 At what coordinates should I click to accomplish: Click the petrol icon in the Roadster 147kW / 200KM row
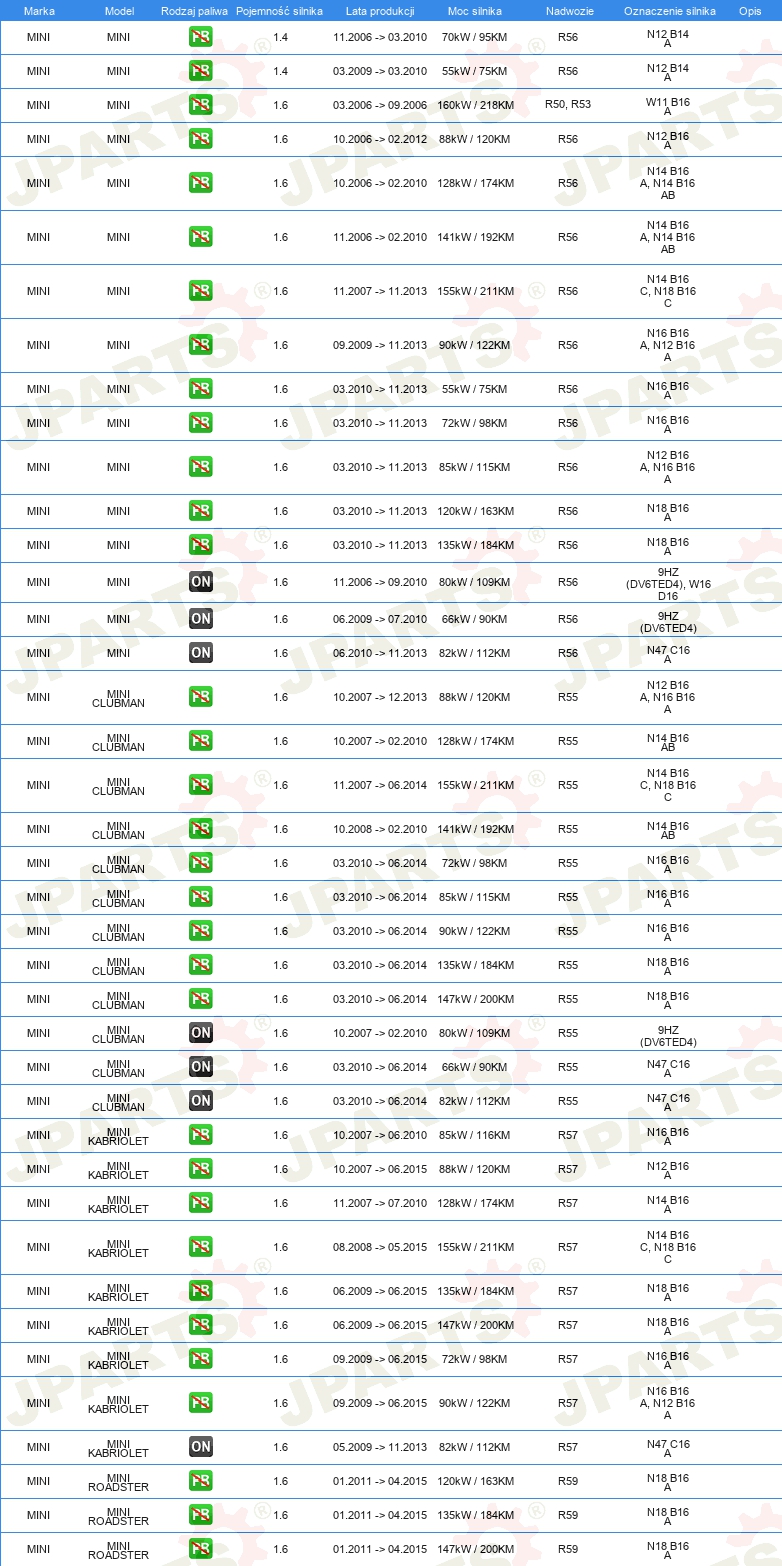(x=200, y=1549)
